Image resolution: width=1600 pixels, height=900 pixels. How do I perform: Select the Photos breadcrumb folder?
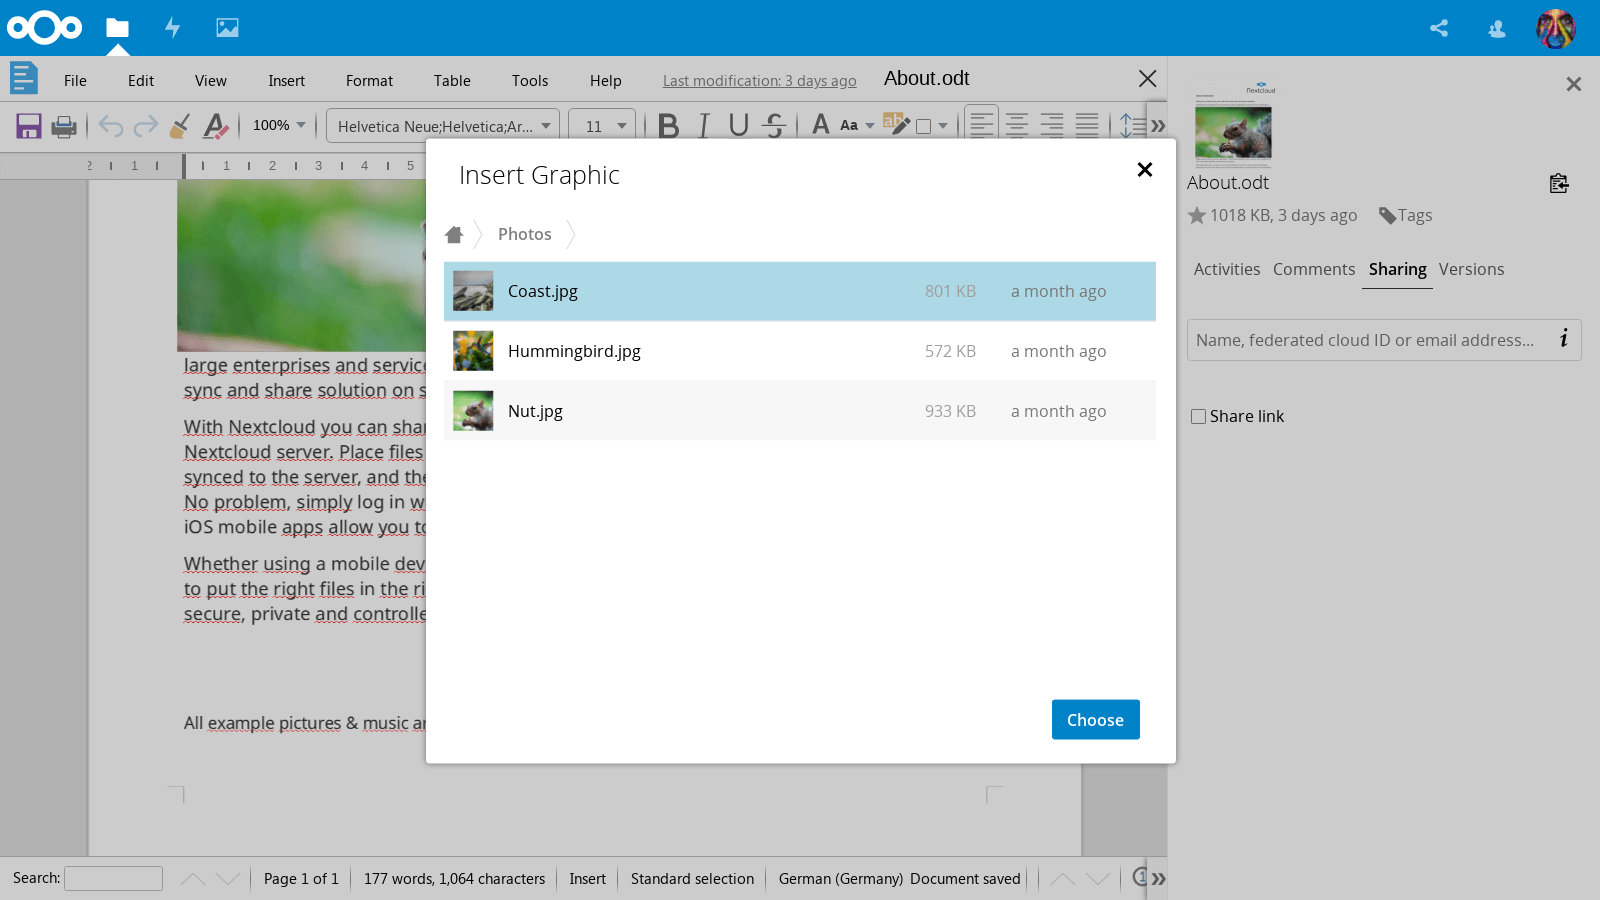[x=525, y=234]
